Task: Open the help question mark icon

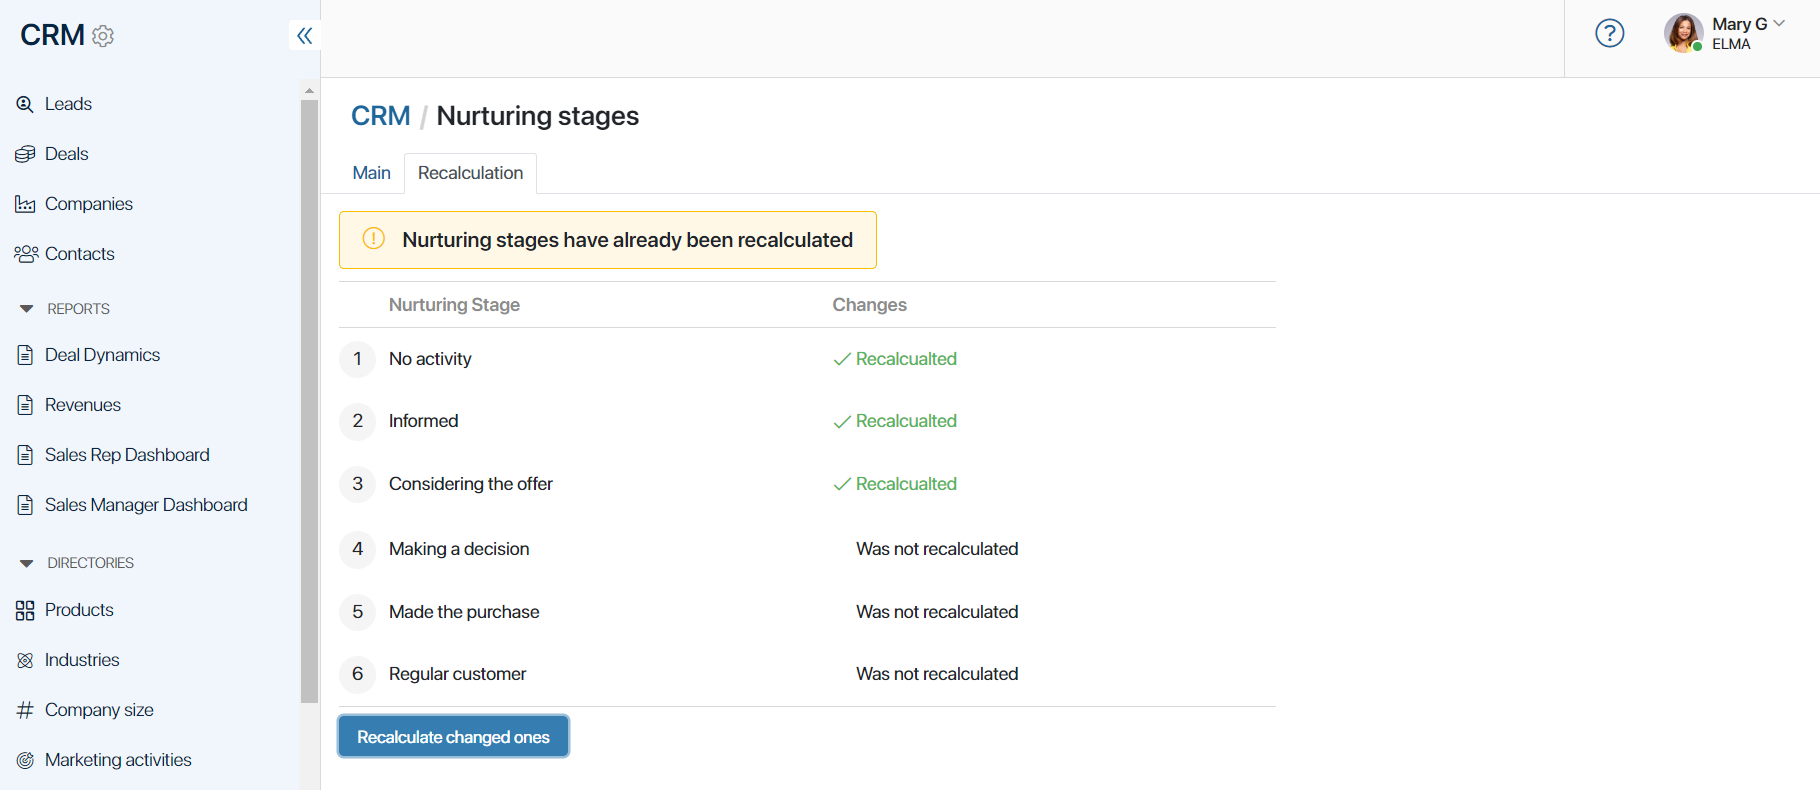Action: click(1609, 33)
